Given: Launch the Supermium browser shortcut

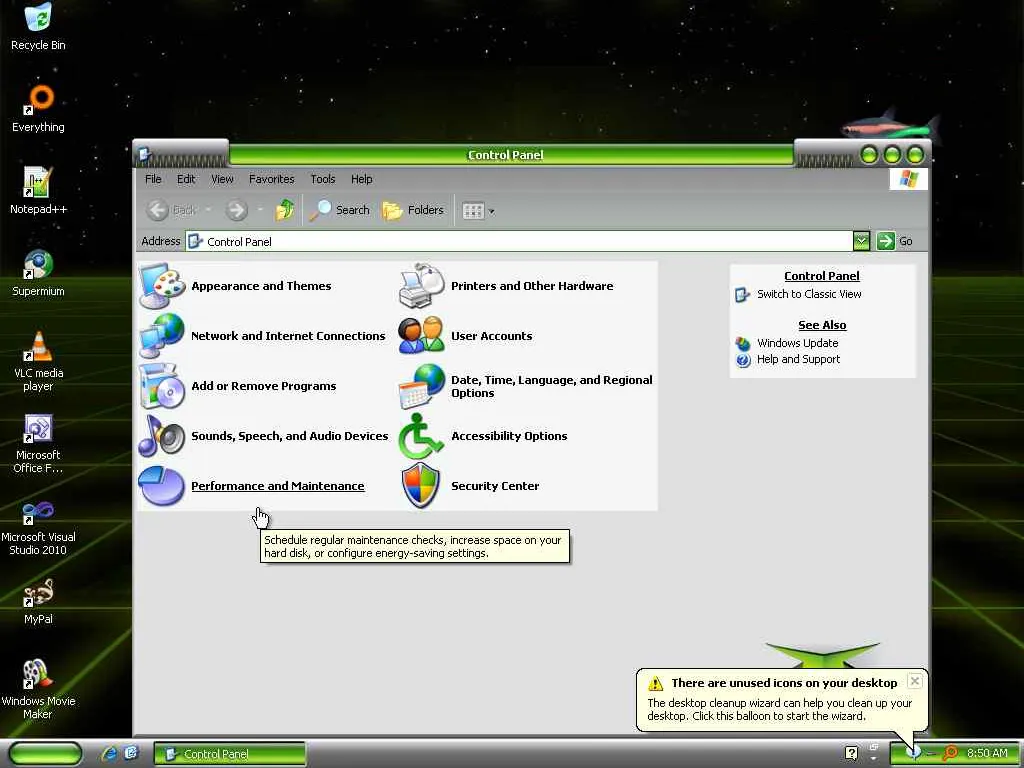Looking at the screenshot, I should point(38,272).
